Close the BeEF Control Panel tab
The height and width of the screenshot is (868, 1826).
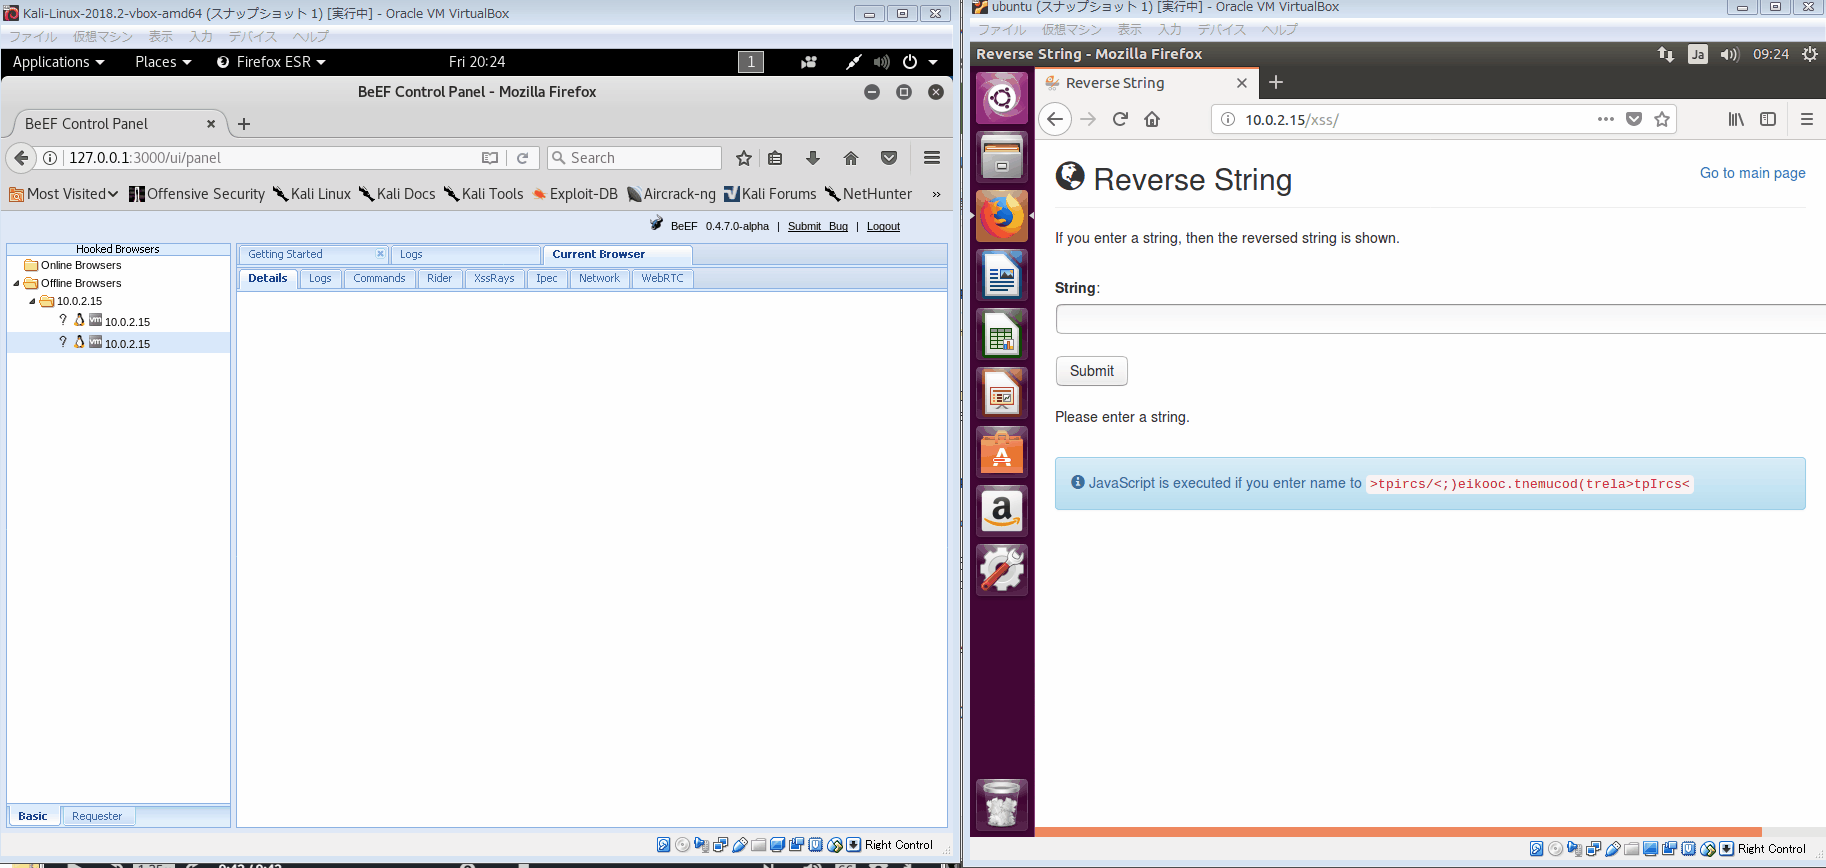point(211,124)
